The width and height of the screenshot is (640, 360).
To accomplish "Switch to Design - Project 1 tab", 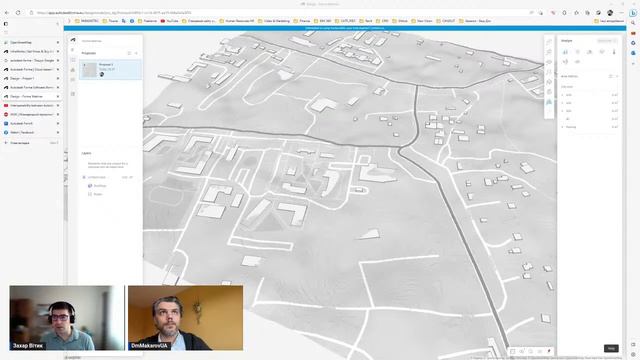I will 31,78.
